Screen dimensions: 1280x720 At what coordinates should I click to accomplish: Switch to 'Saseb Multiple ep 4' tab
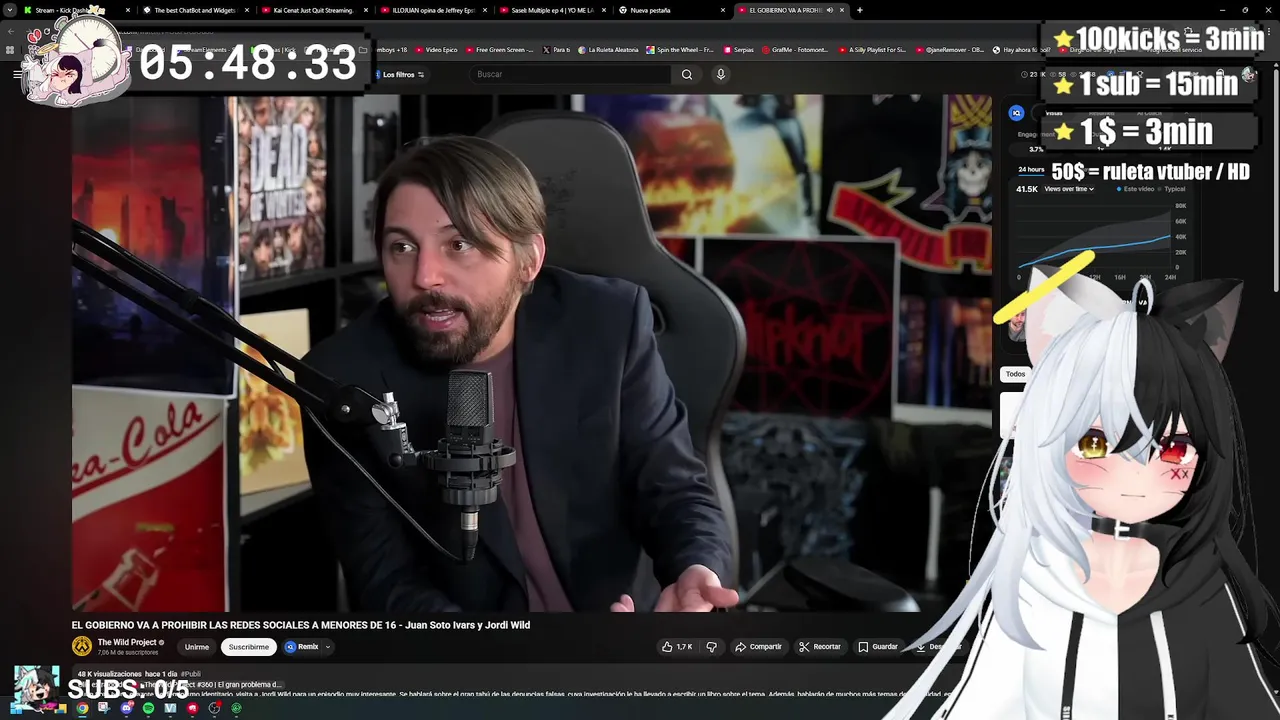coord(551,10)
